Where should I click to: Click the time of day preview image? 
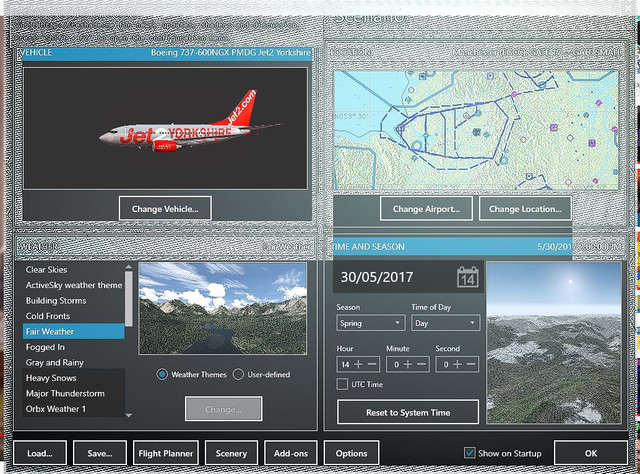click(554, 343)
